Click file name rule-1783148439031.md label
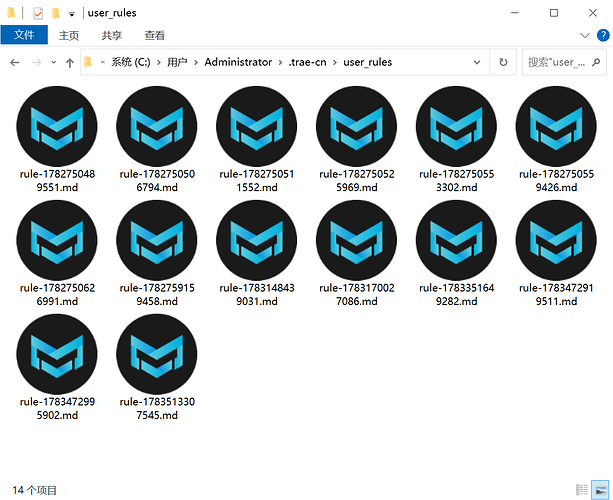 (x=257, y=294)
